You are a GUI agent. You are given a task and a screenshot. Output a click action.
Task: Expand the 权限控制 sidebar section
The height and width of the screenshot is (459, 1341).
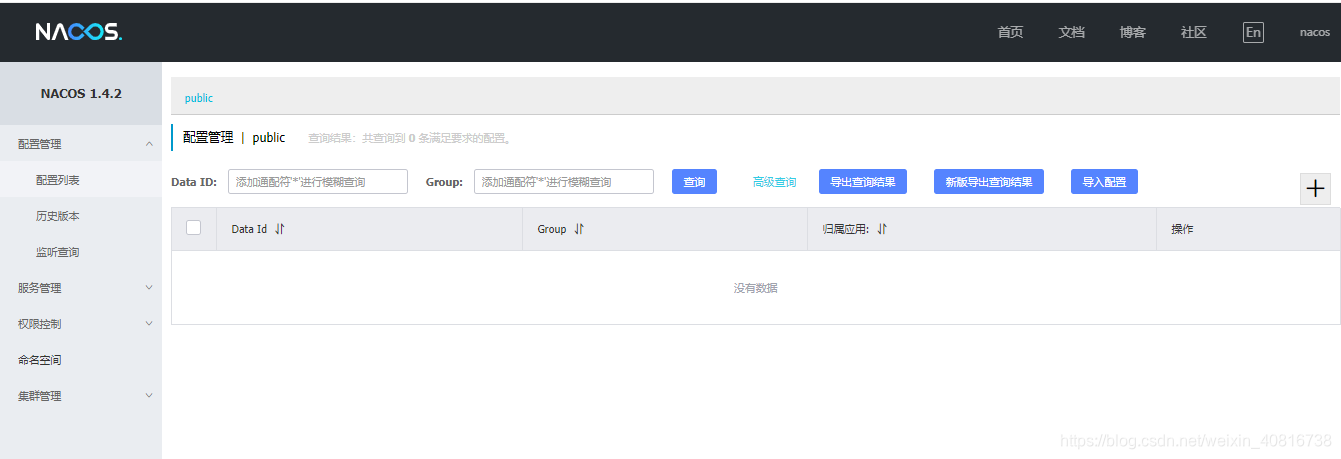pos(81,324)
